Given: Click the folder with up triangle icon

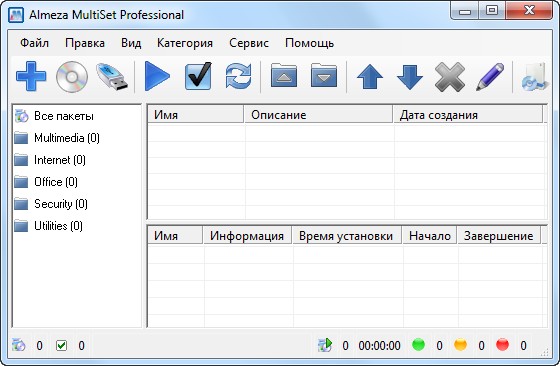Looking at the screenshot, I should click(284, 75).
